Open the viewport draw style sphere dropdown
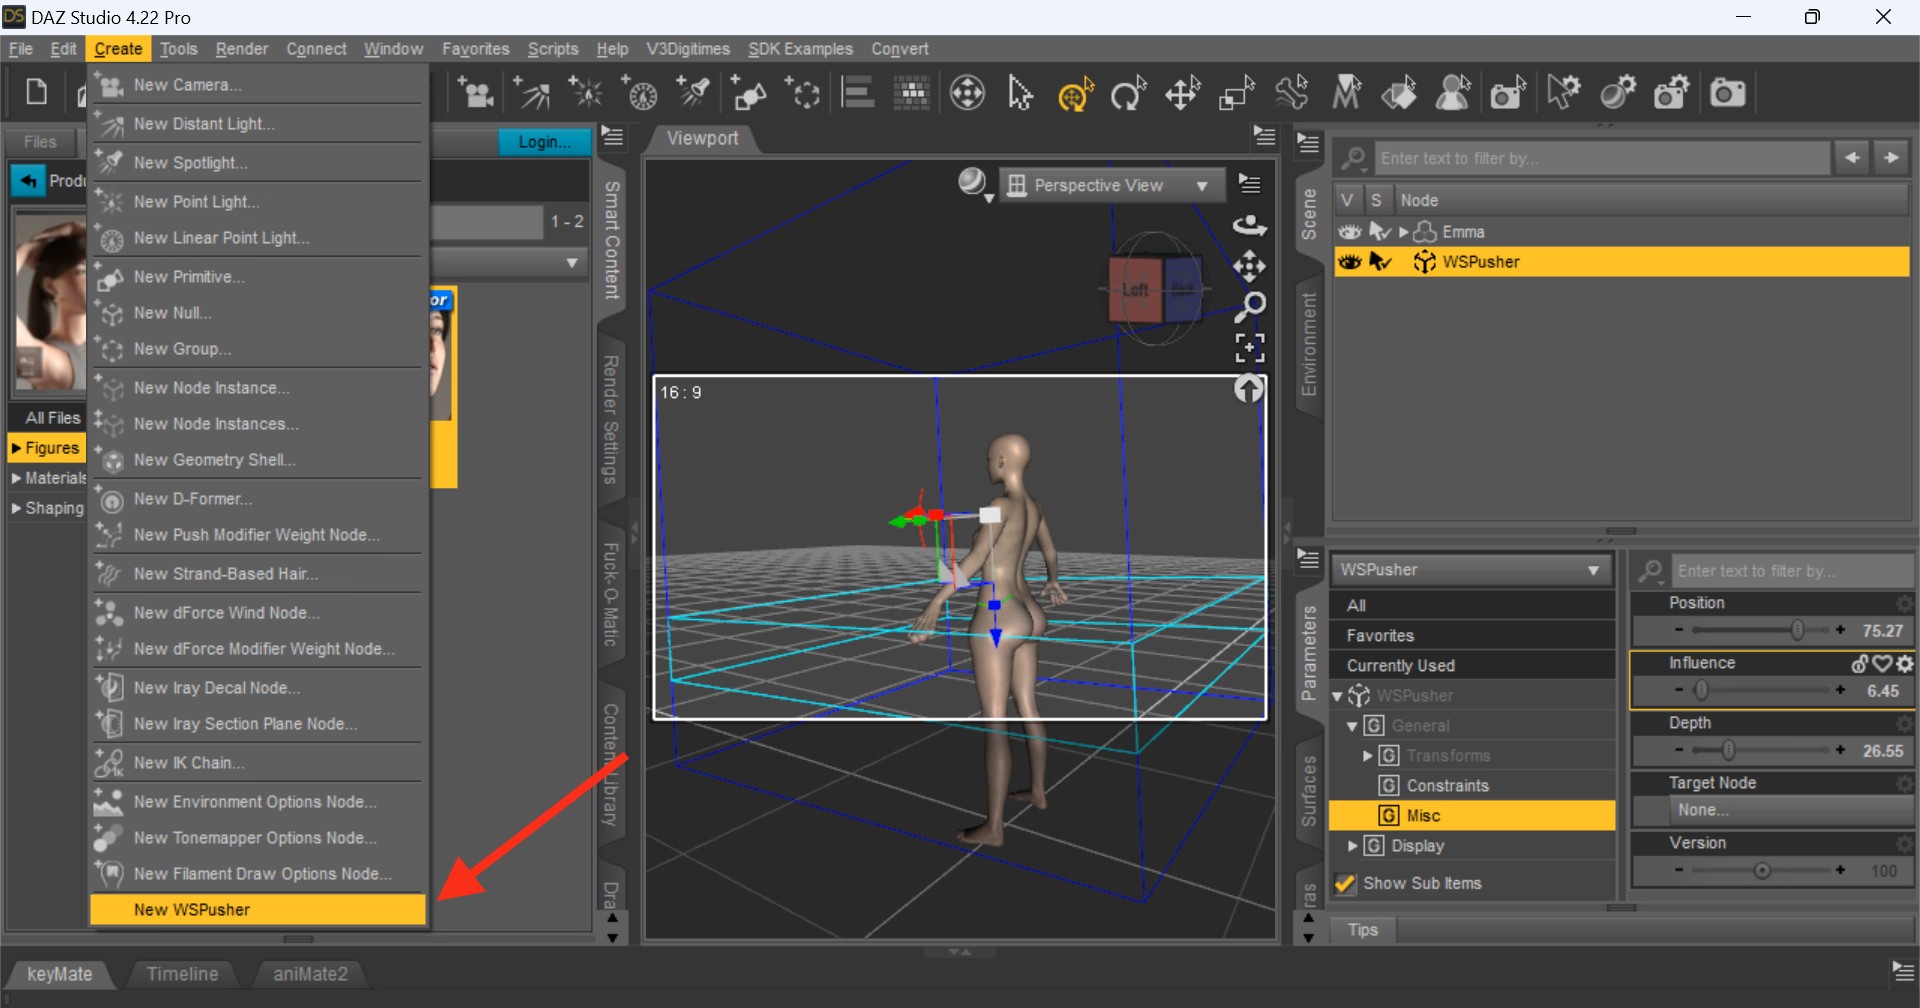The width and height of the screenshot is (1920, 1008). click(974, 184)
